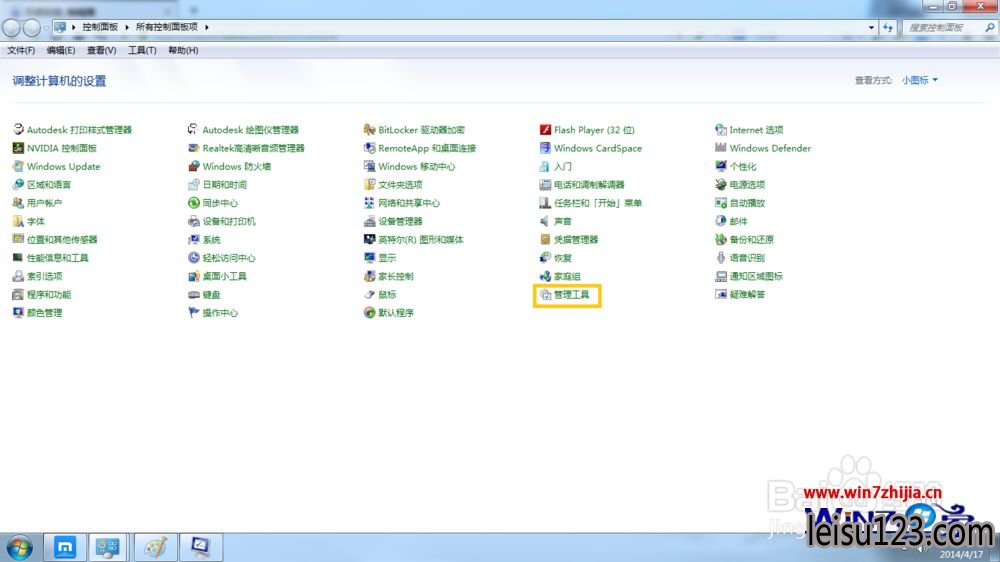Open the 鼠标 icon

(369, 295)
